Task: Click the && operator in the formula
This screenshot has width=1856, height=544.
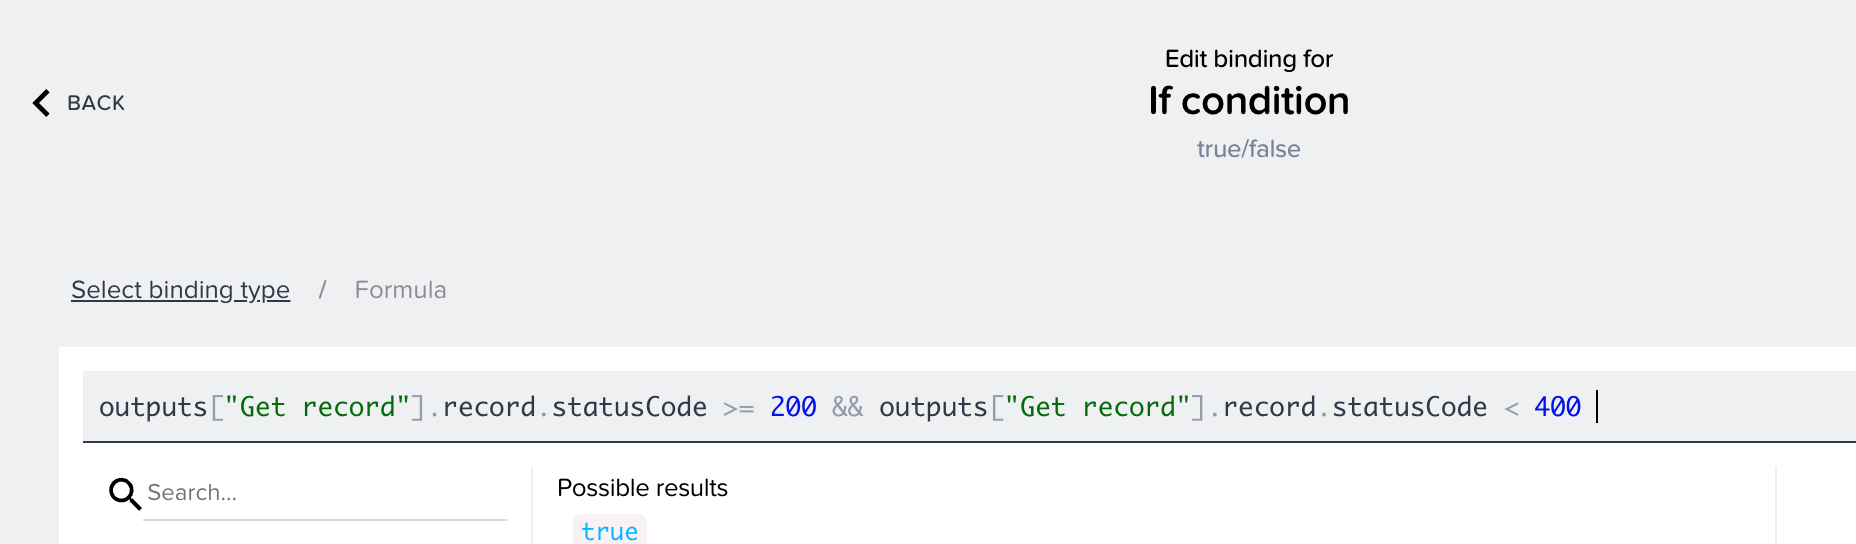Action: 847,407
